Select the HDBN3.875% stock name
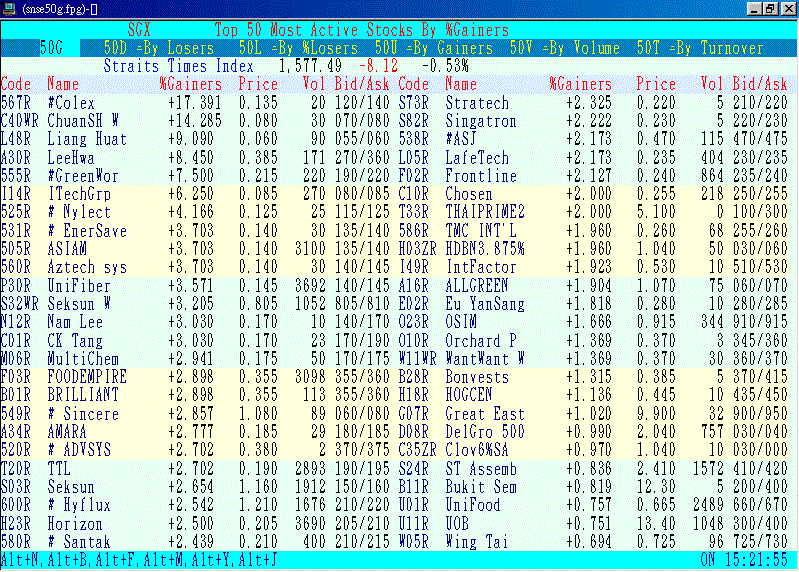 click(485, 249)
